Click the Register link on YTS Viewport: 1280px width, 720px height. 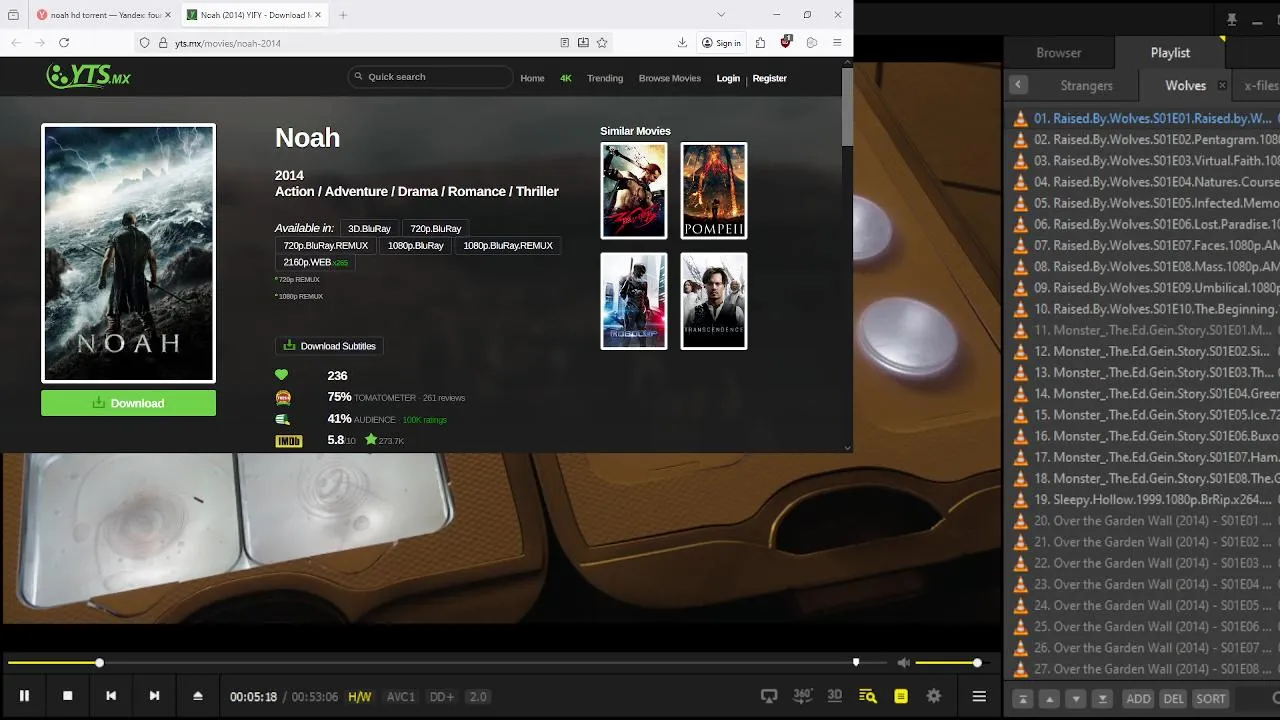coord(769,78)
